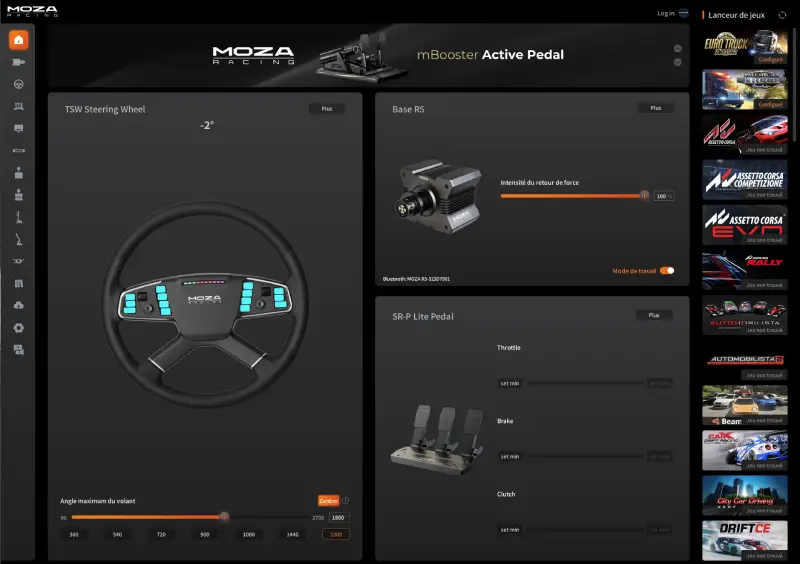
Task: Click the TSW steering wheel image
Action: point(205,305)
